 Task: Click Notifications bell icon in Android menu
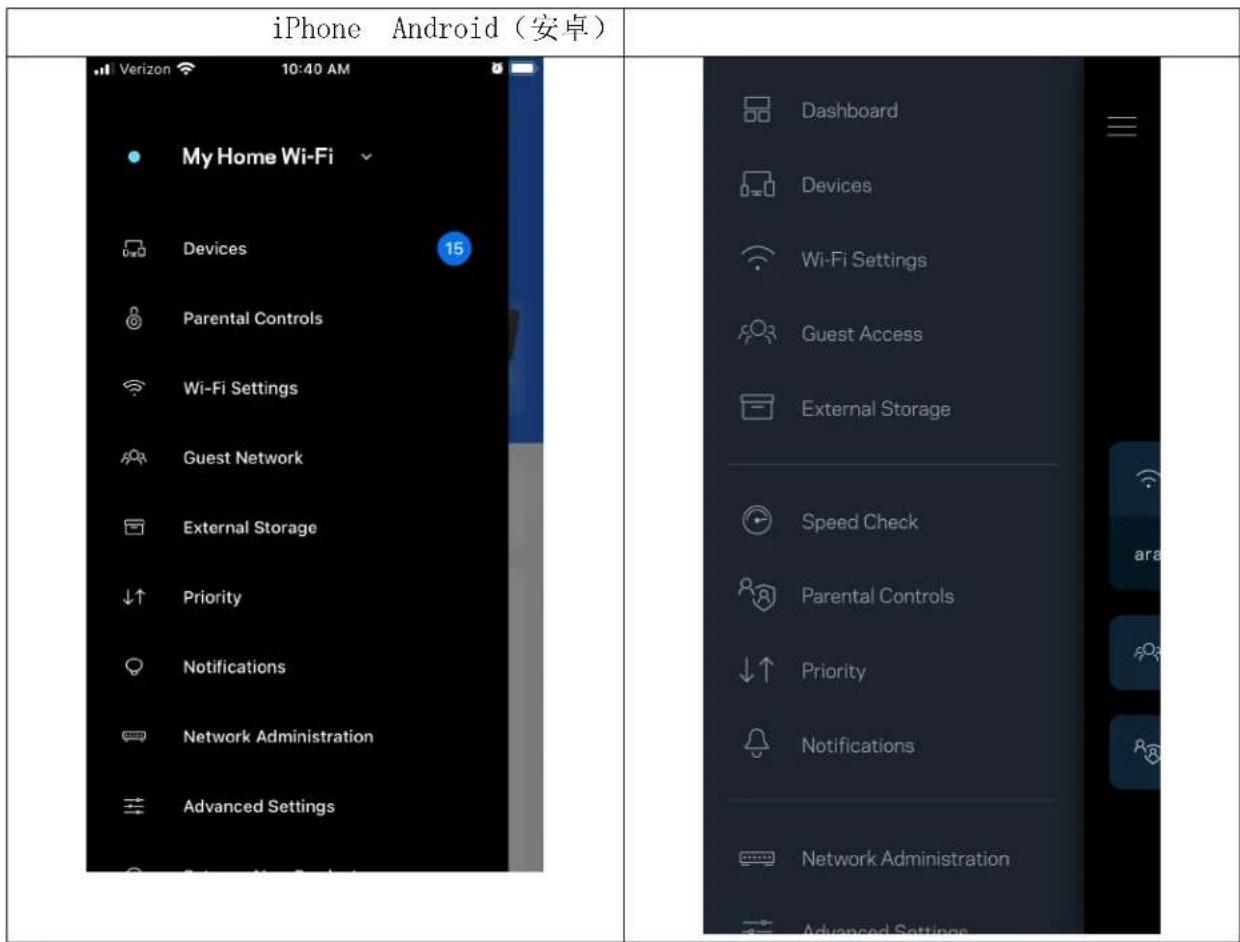(x=756, y=745)
